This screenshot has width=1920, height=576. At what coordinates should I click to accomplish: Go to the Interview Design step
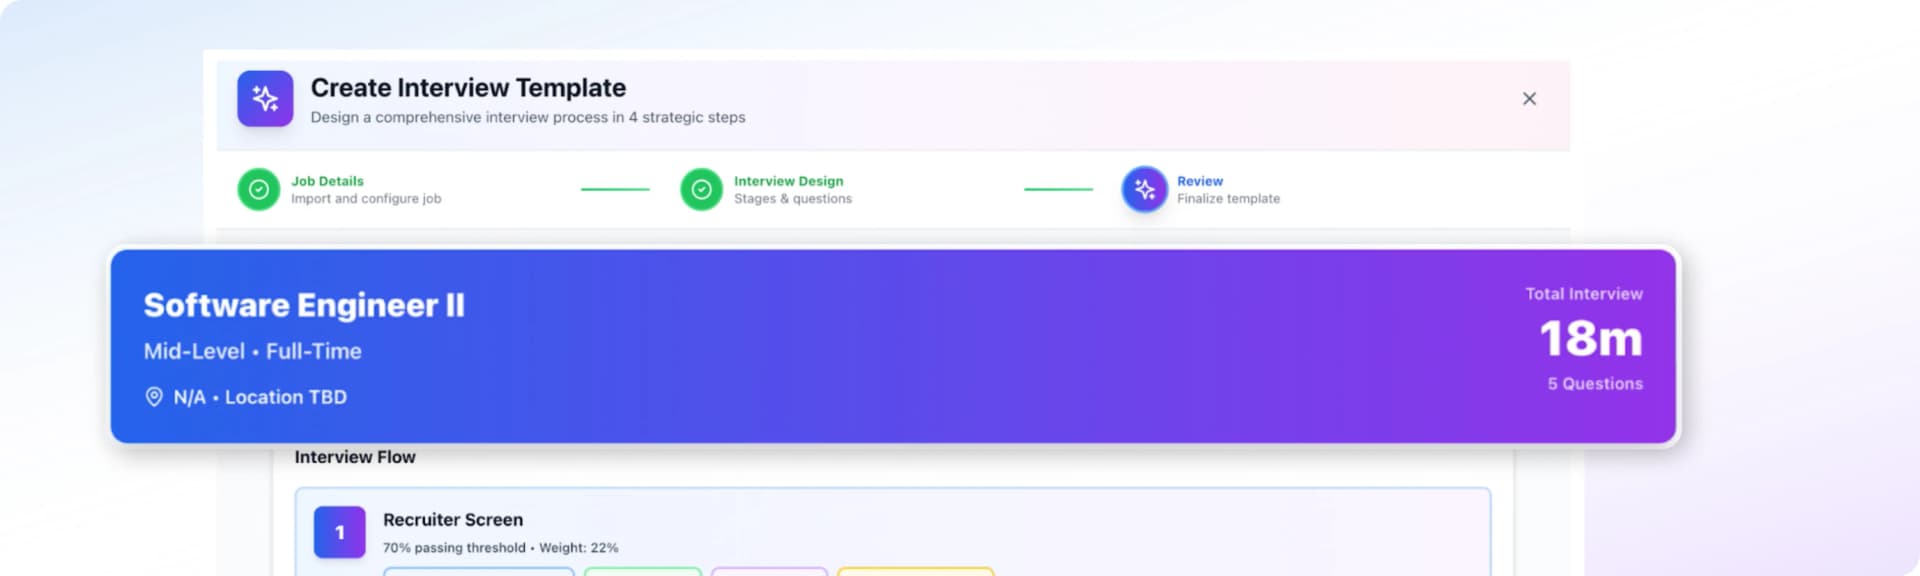coord(788,181)
